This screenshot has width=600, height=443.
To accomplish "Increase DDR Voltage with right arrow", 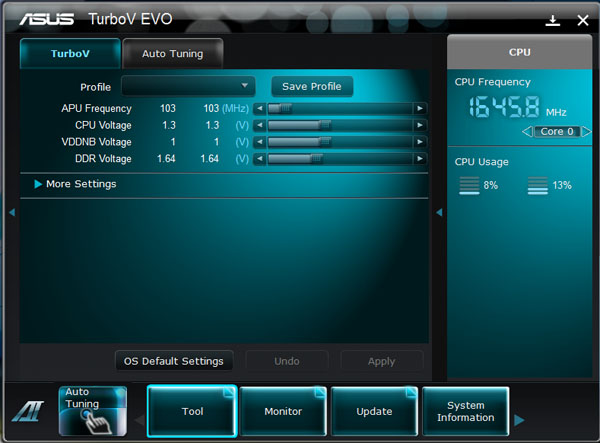I will 420,158.
